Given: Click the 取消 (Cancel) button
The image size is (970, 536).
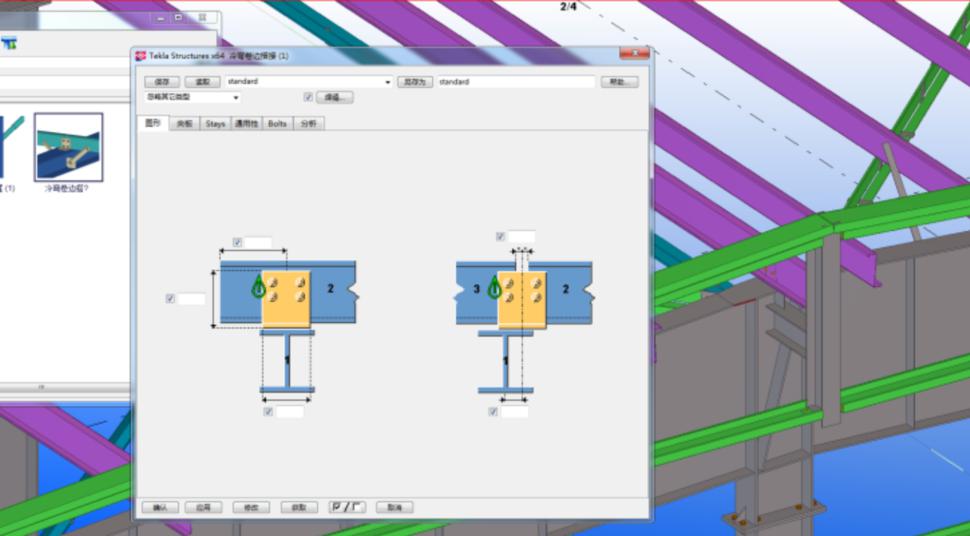Looking at the screenshot, I should pyautogui.click(x=395, y=508).
